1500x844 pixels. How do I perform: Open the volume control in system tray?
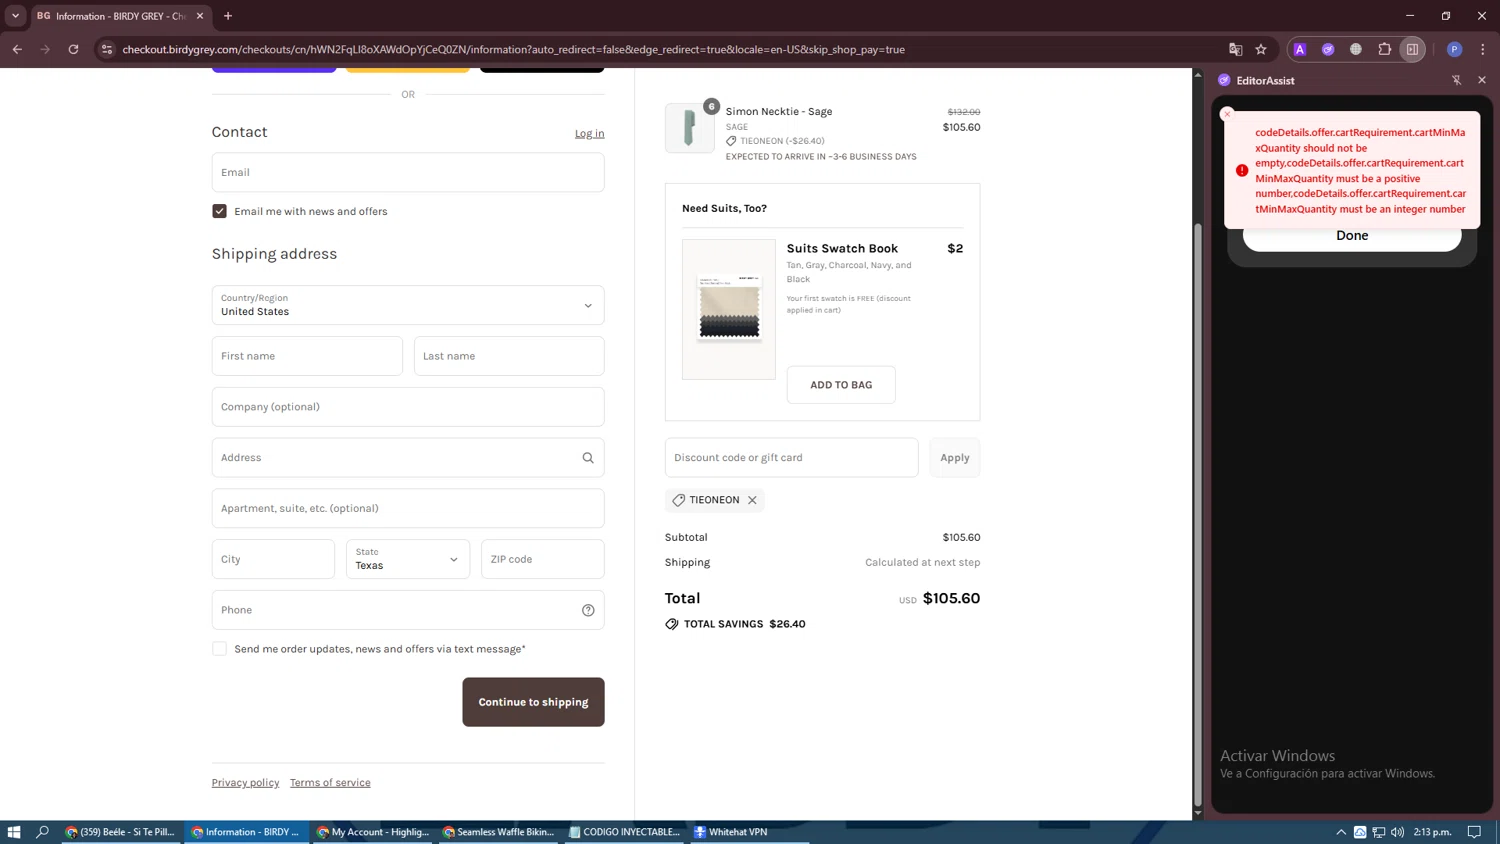1398,832
